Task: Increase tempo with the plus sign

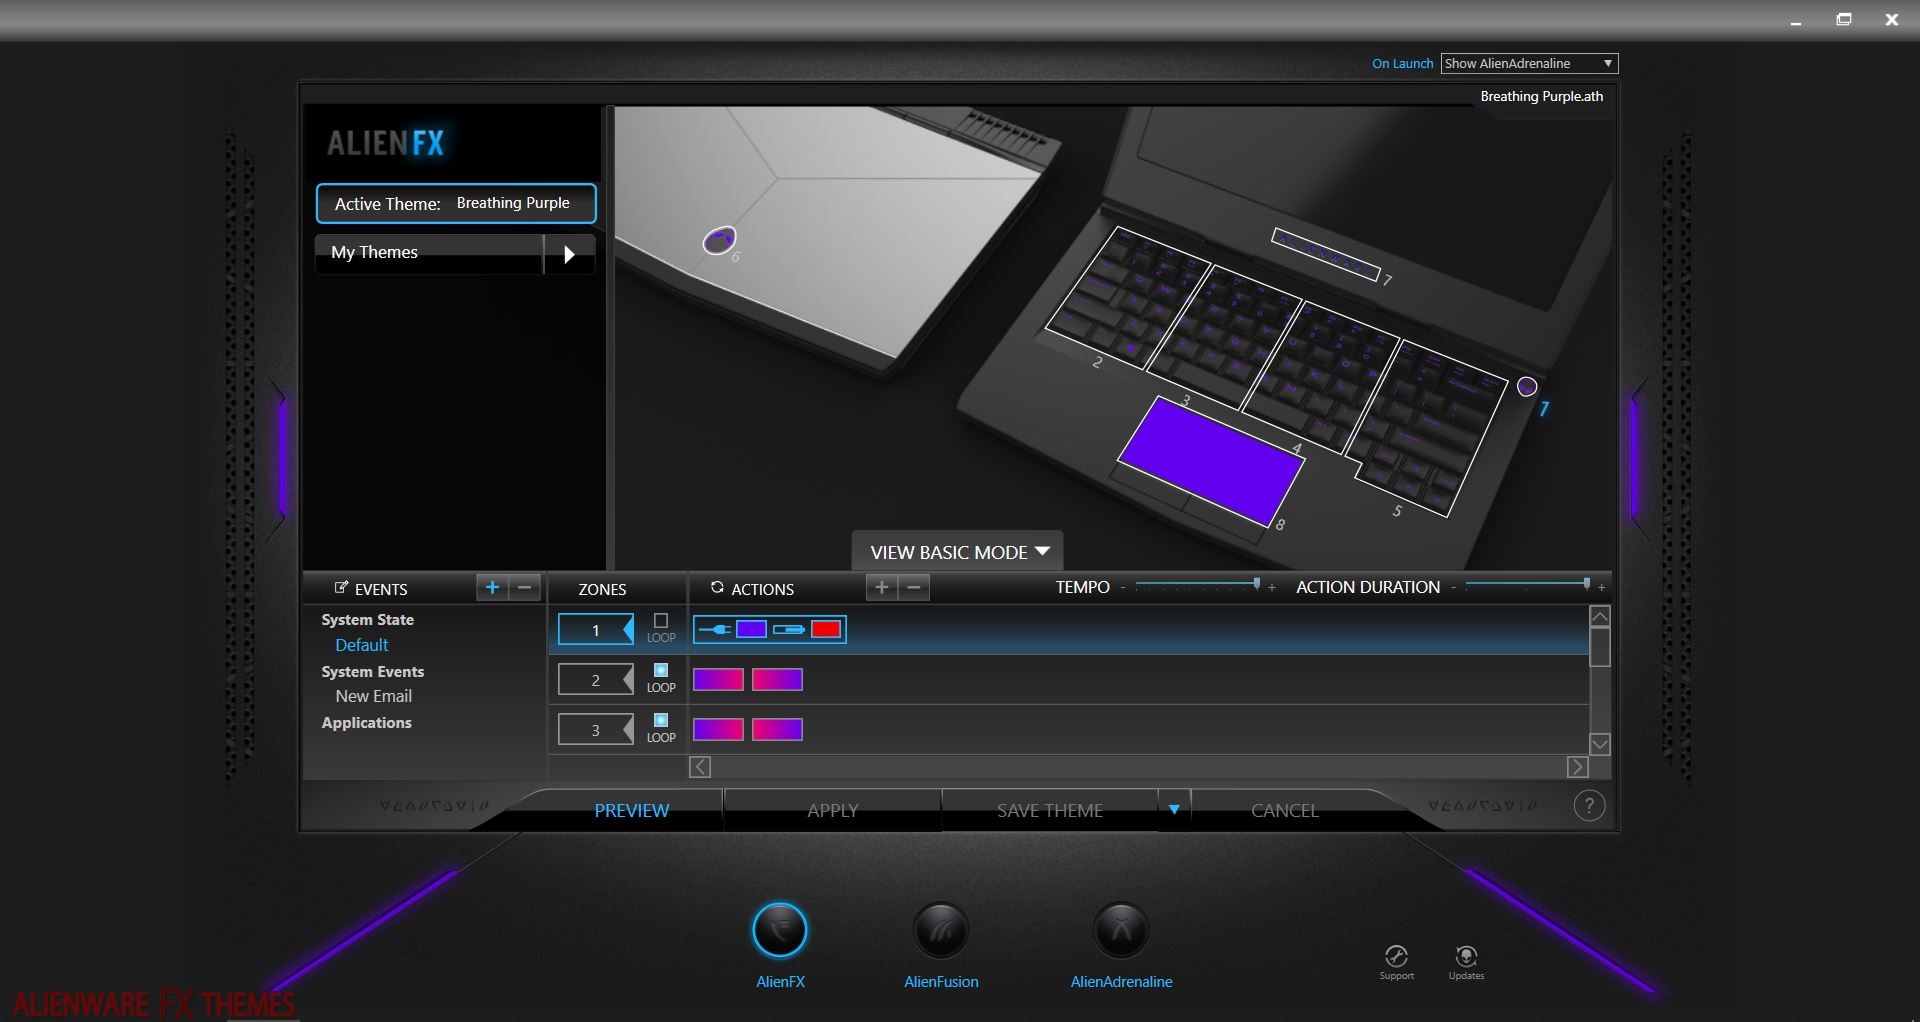Action: coord(1272,588)
